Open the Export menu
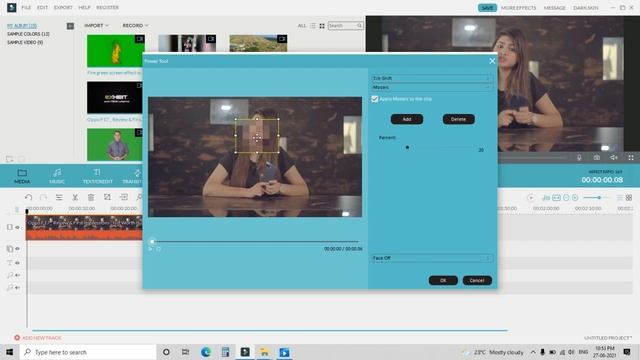 [63, 7]
